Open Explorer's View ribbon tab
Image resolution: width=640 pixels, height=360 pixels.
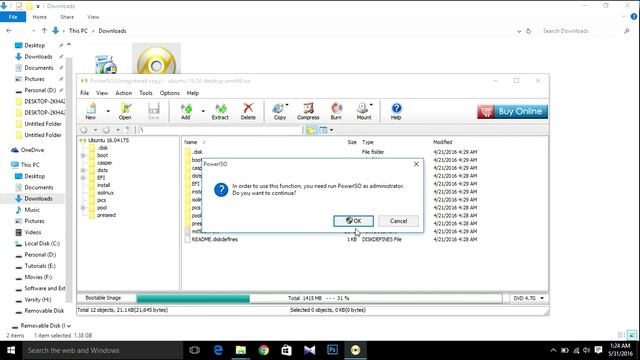click(x=93, y=17)
